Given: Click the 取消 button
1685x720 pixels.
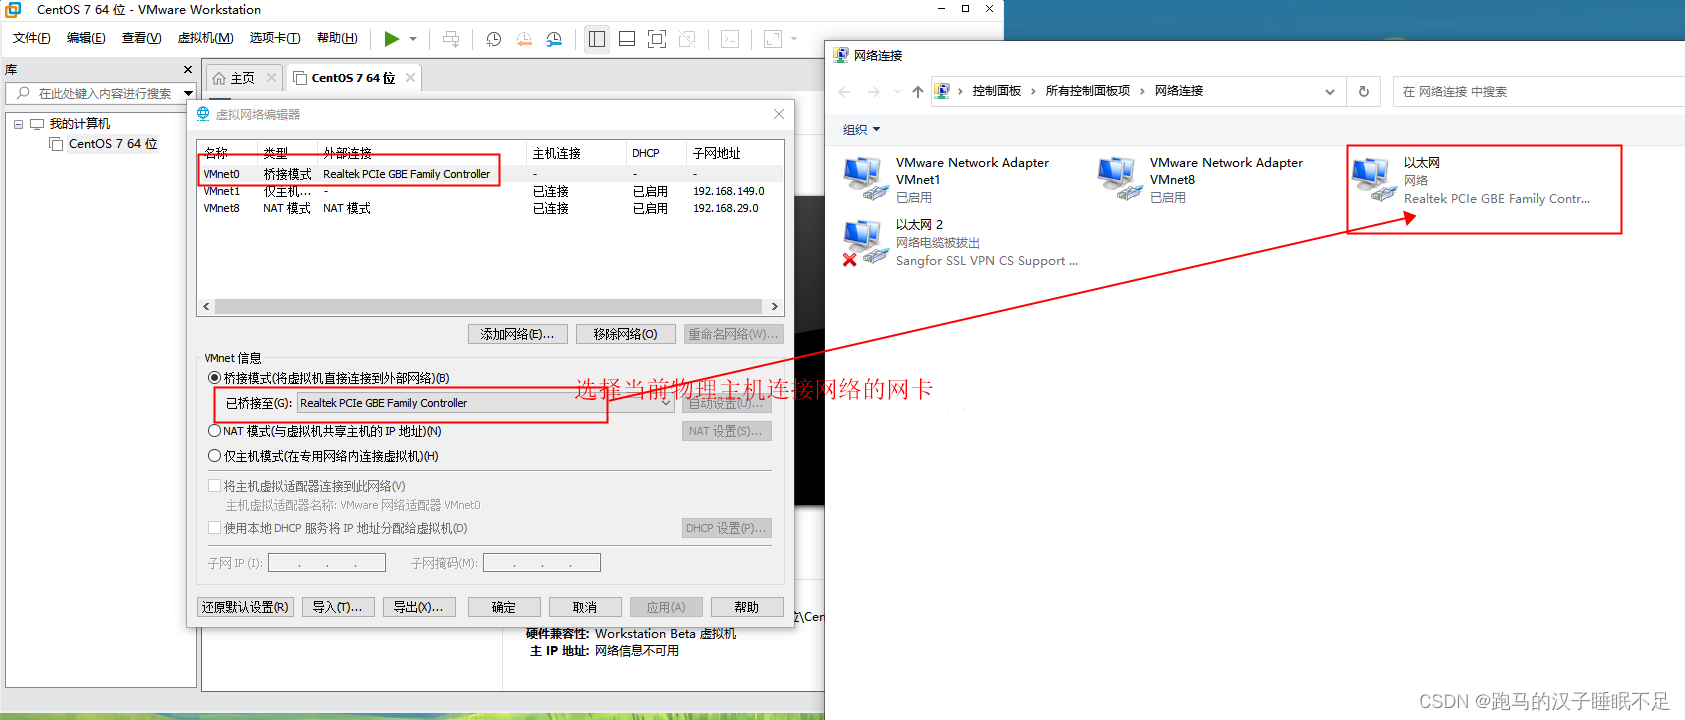Looking at the screenshot, I should tap(585, 607).
